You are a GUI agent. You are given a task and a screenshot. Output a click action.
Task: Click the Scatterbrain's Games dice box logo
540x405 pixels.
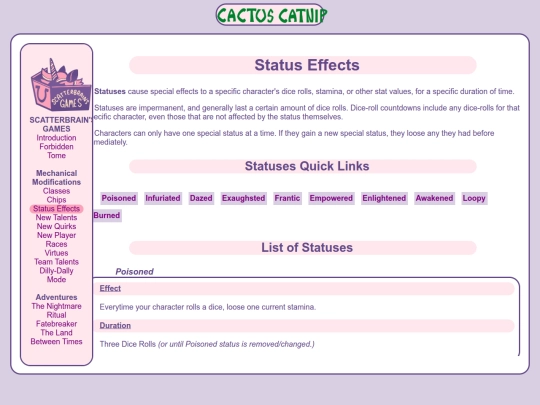coord(61,85)
